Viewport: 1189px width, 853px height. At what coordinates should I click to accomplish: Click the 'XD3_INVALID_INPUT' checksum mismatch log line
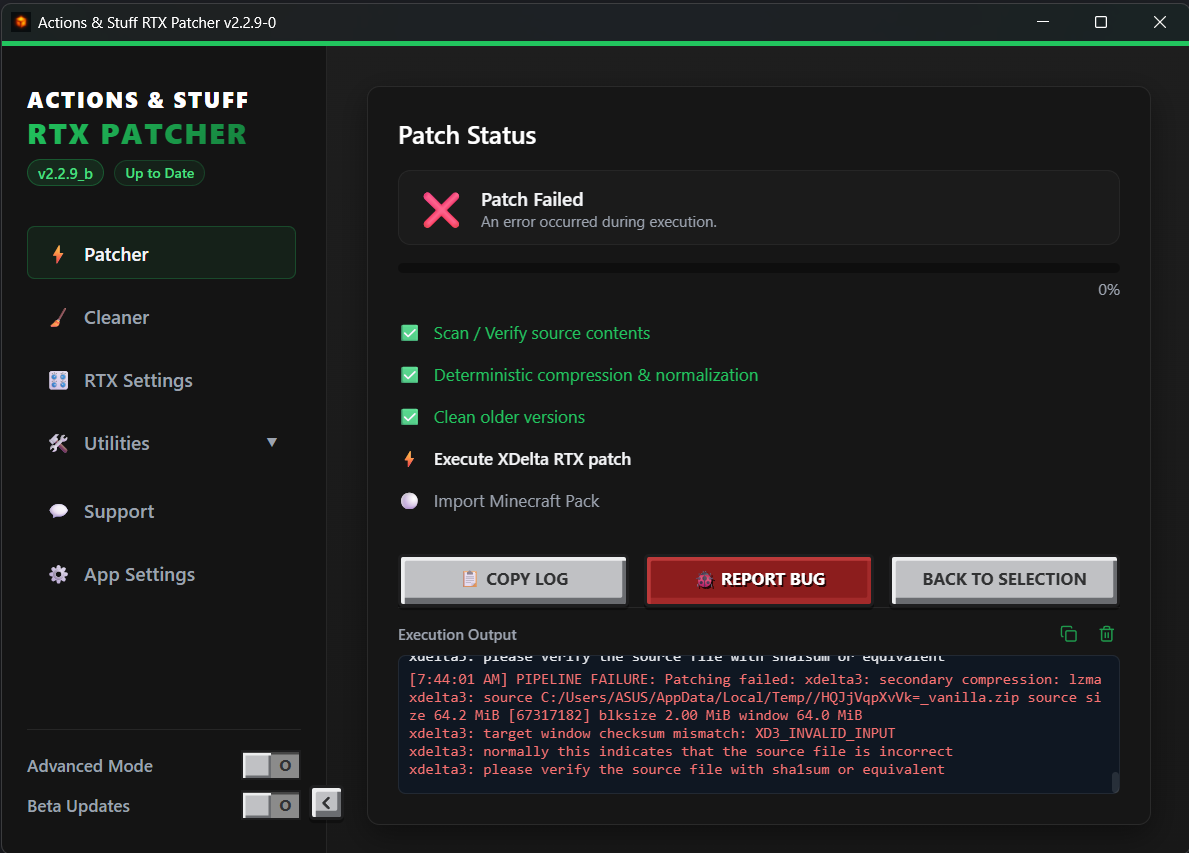point(652,733)
